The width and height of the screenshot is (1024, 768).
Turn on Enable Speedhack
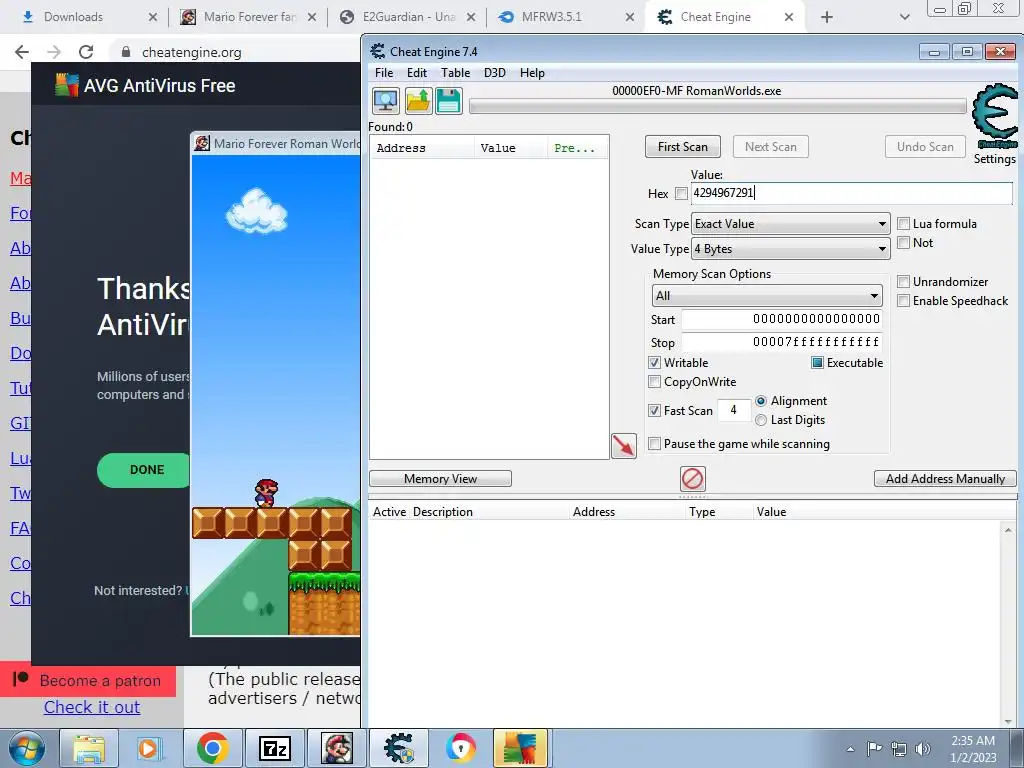(903, 300)
